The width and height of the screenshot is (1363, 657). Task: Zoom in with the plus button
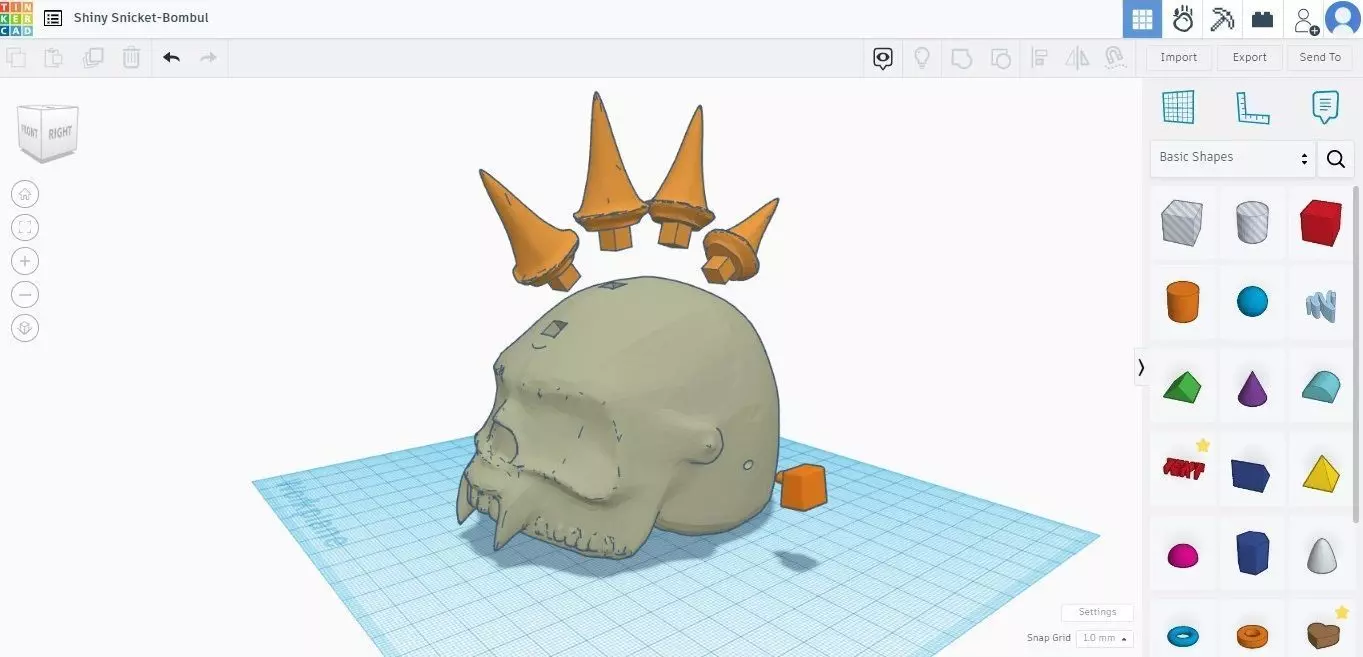click(x=25, y=261)
